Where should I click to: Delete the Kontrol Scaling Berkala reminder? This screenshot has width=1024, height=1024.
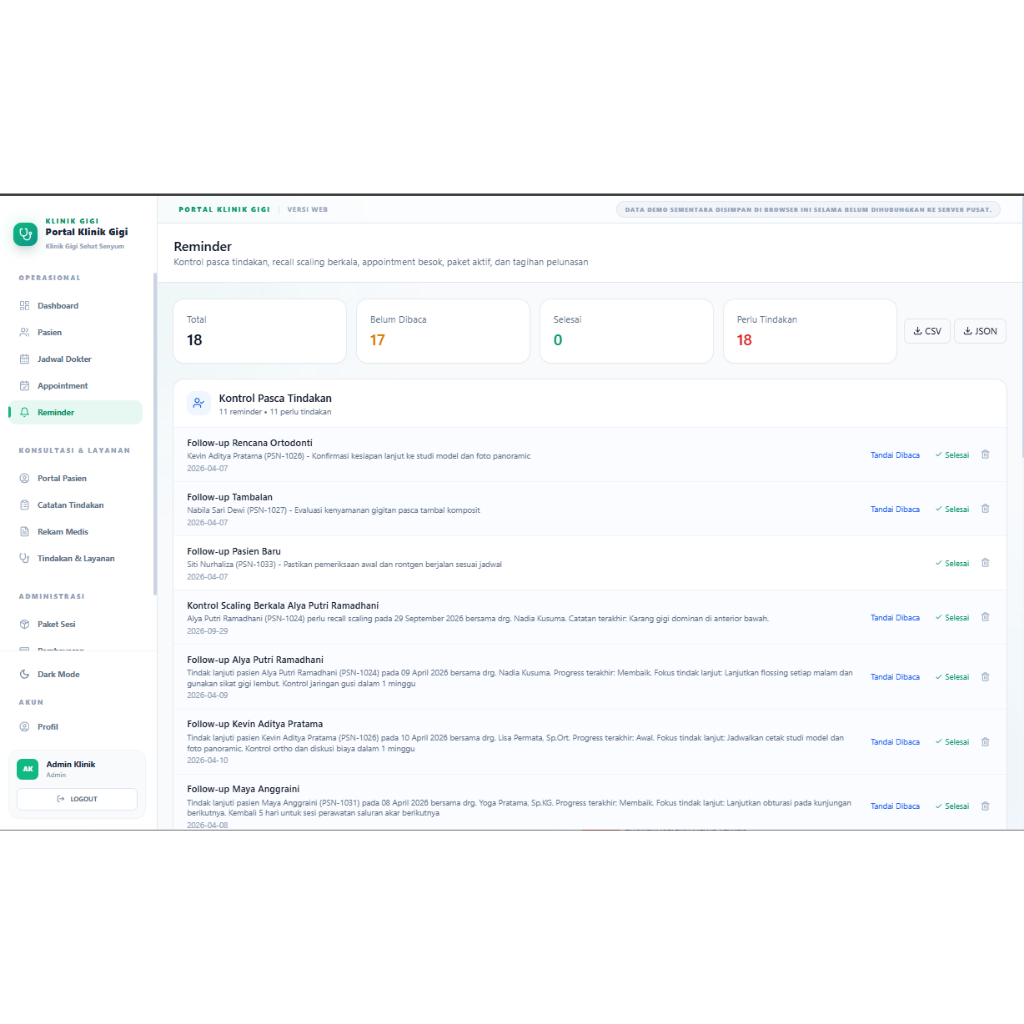point(985,617)
